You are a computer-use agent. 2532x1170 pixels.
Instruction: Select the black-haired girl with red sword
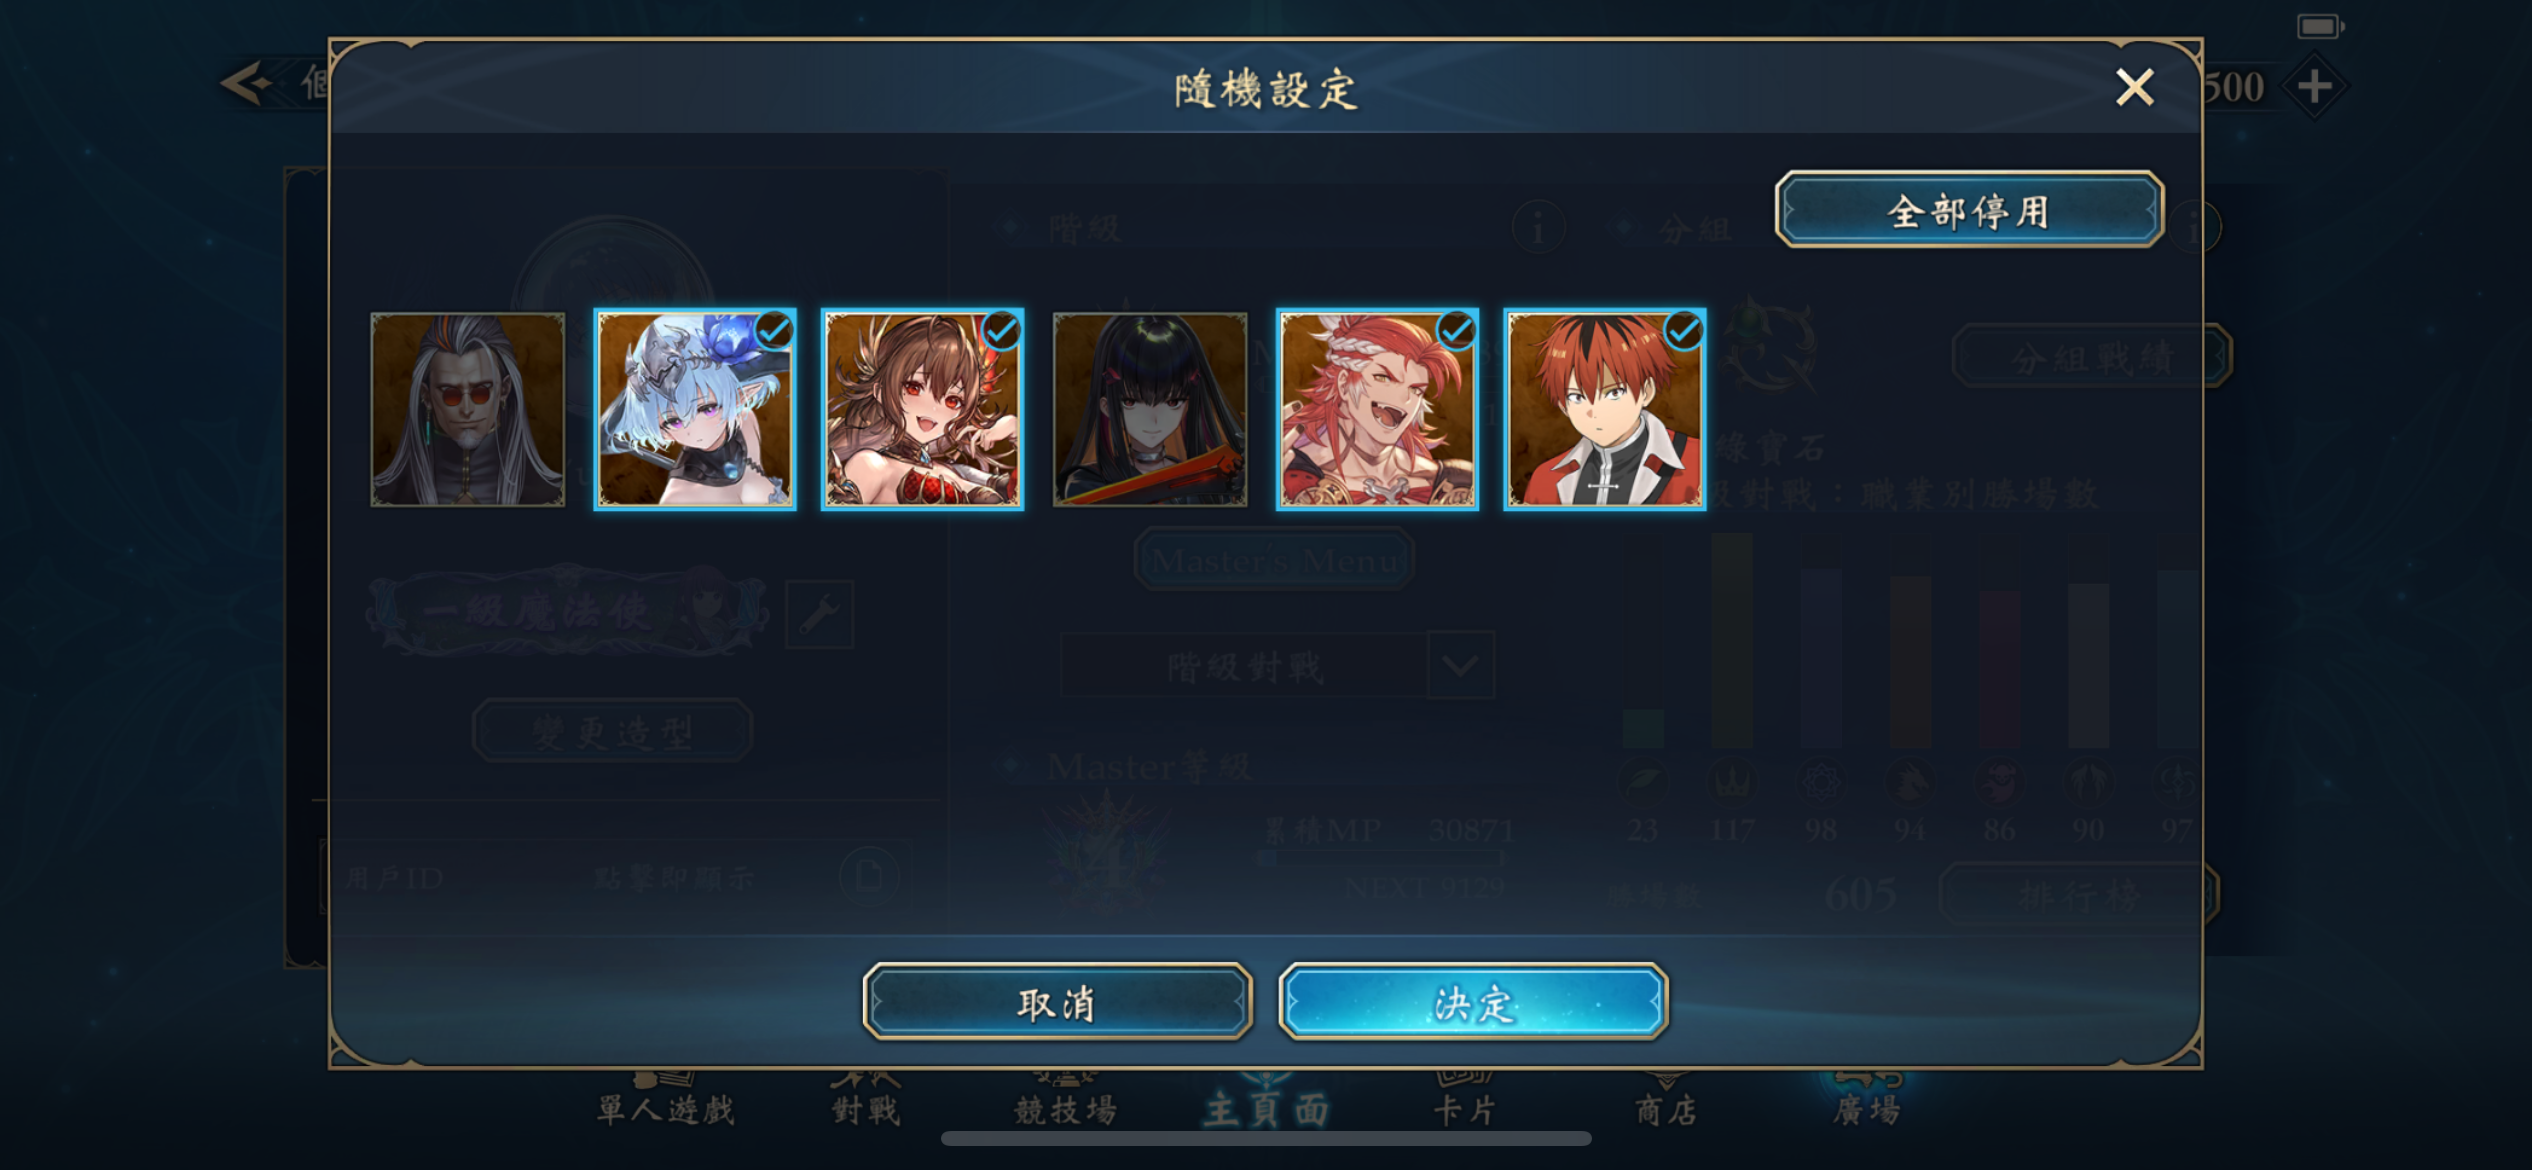point(1150,409)
